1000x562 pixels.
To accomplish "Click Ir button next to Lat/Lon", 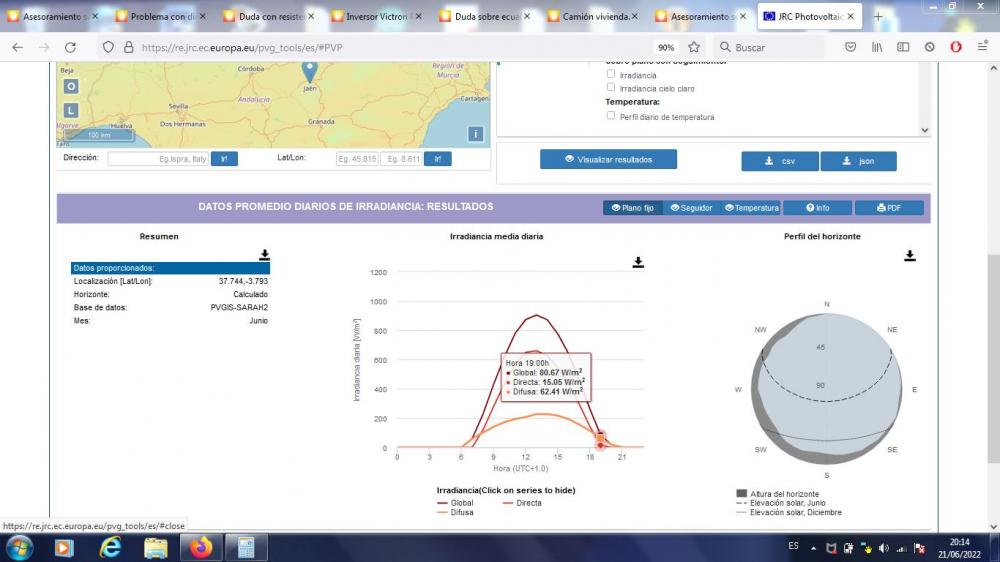I will (438, 159).
